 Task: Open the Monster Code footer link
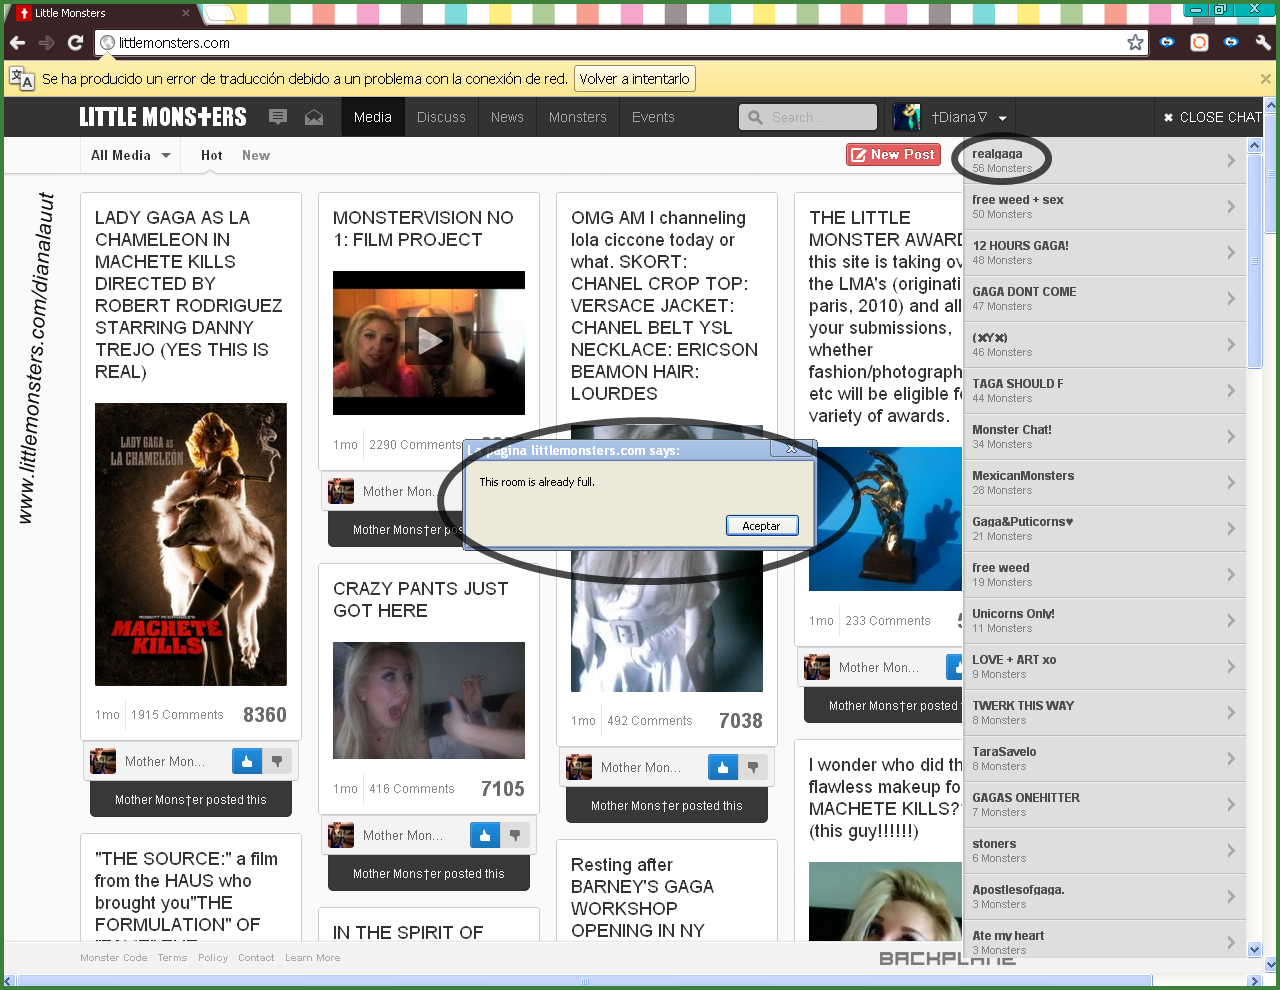114,958
